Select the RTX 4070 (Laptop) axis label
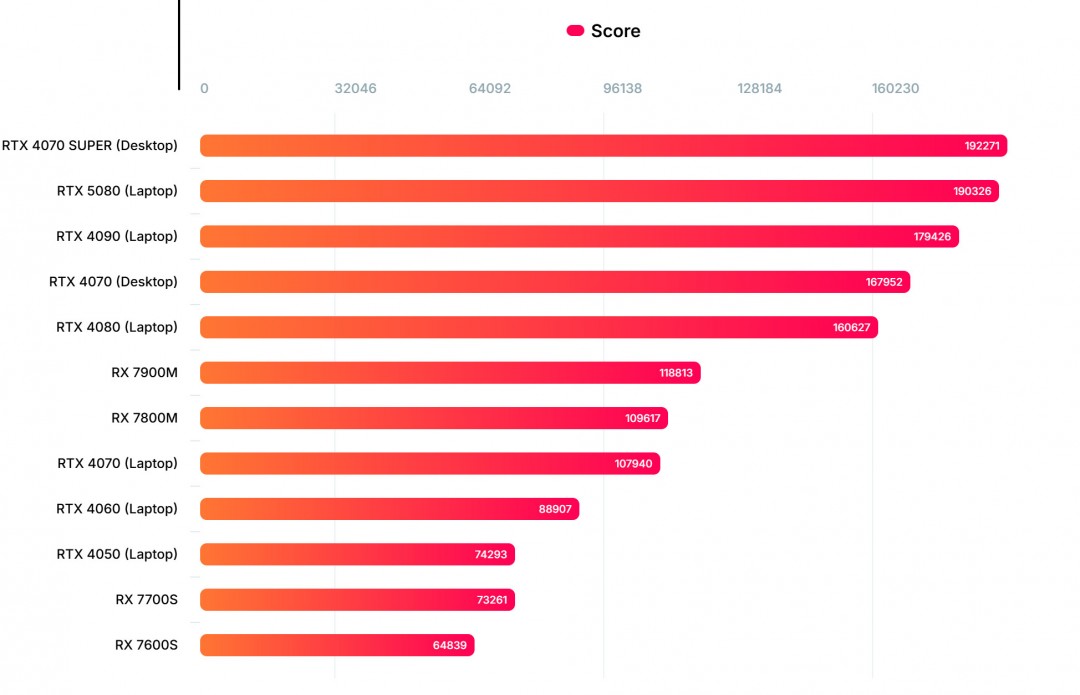Screen dimensions: 1080x695 coord(117,463)
